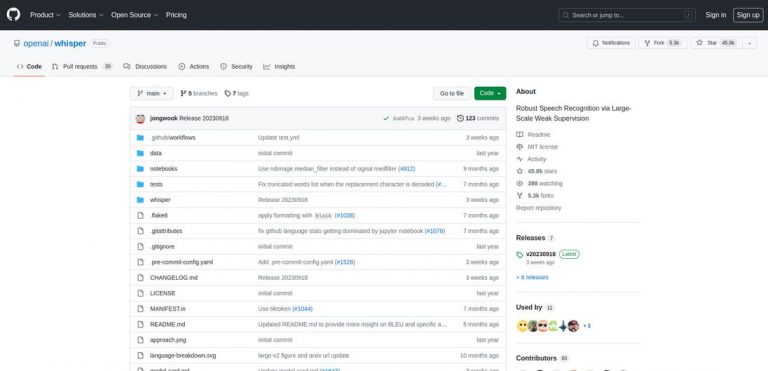The height and width of the screenshot is (371, 768).
Task: Open the Used by section heading
Action: 534,307
